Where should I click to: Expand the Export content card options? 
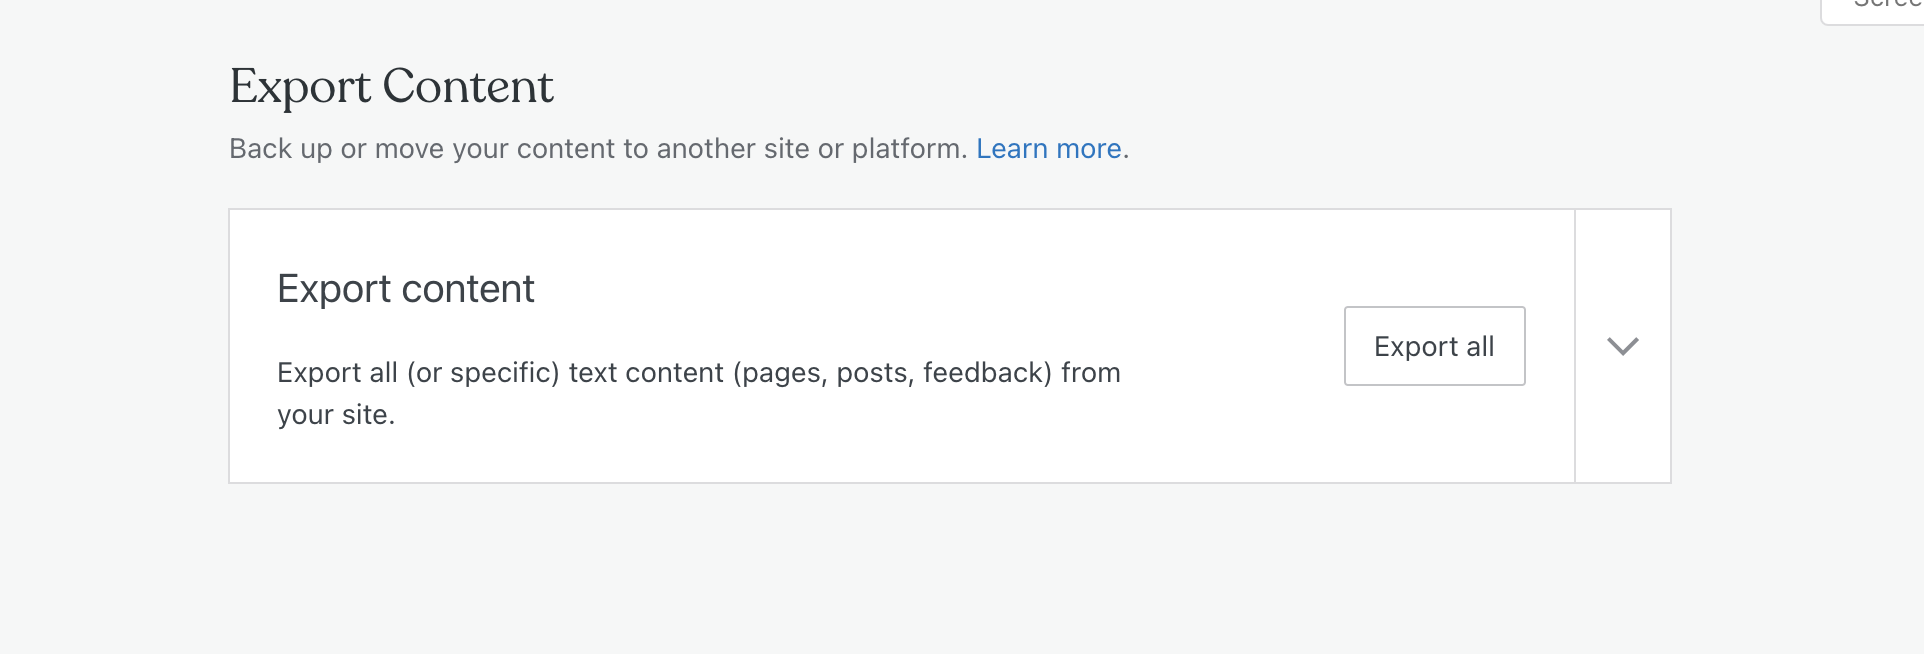click(x=1622, y=346)
